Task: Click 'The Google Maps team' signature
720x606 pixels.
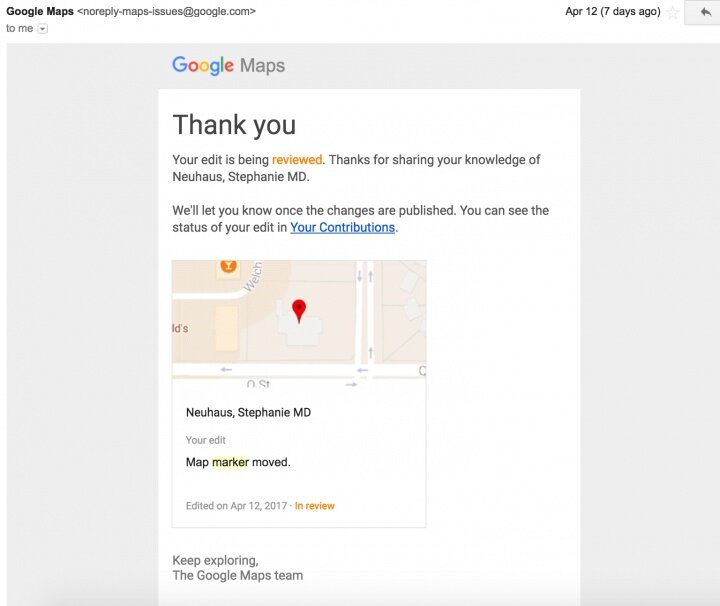Action: click(x=238, y=575)
